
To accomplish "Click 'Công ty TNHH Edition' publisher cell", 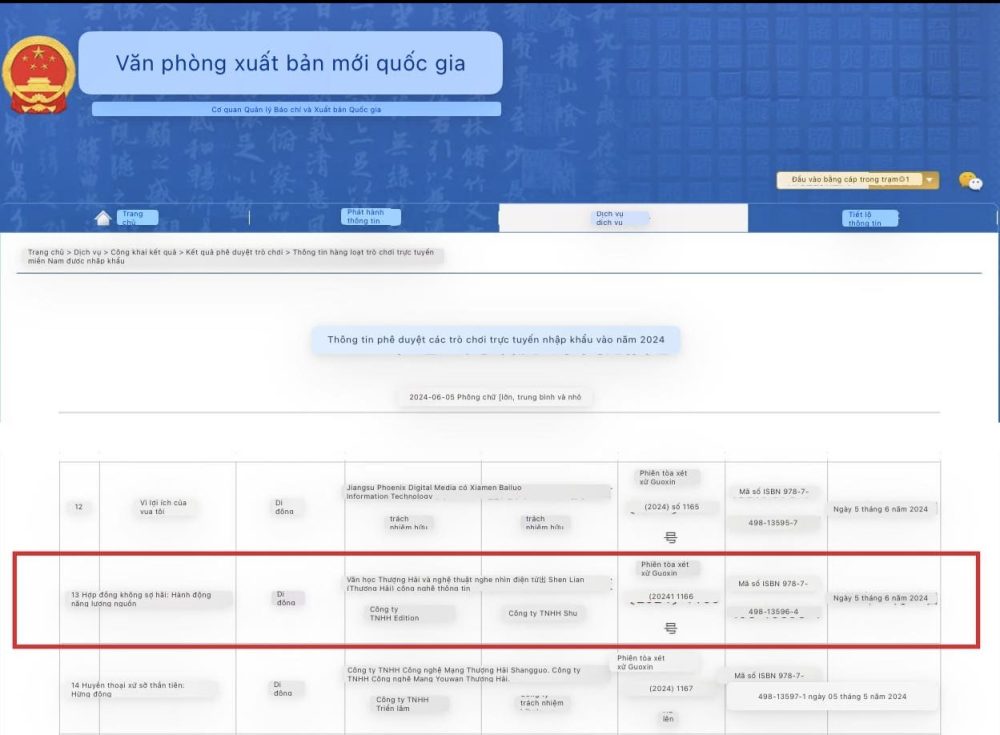I will coord(394,613).
